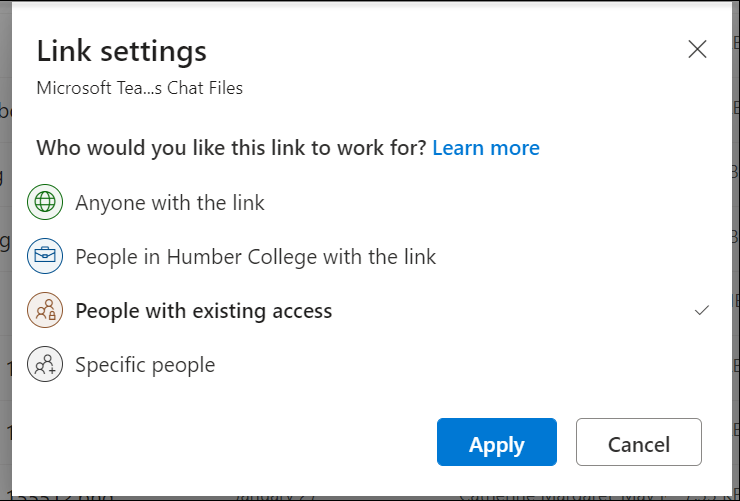Open the Learn more link
Screen dimensions: 740x501
486,148
